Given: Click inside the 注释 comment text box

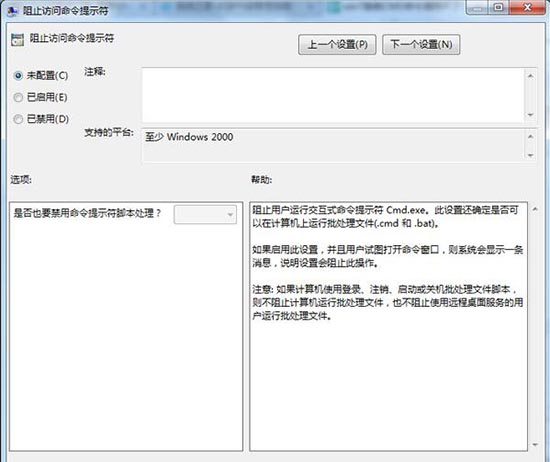Looking at the screenshot, I should [333, 95].
